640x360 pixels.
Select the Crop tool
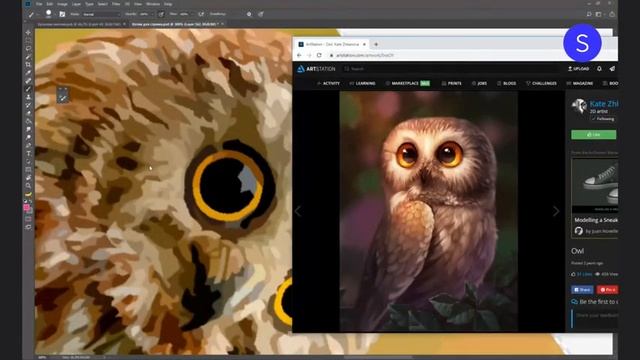click(28, 64)
